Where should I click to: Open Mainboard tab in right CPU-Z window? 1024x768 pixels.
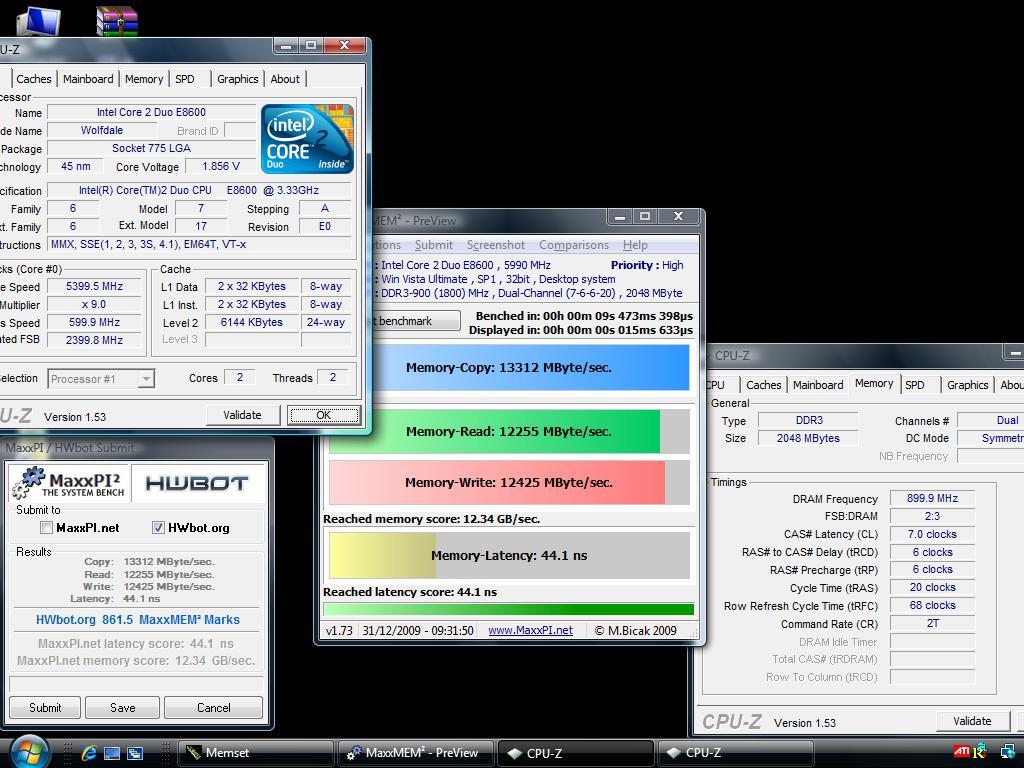(x=818, y=385)
